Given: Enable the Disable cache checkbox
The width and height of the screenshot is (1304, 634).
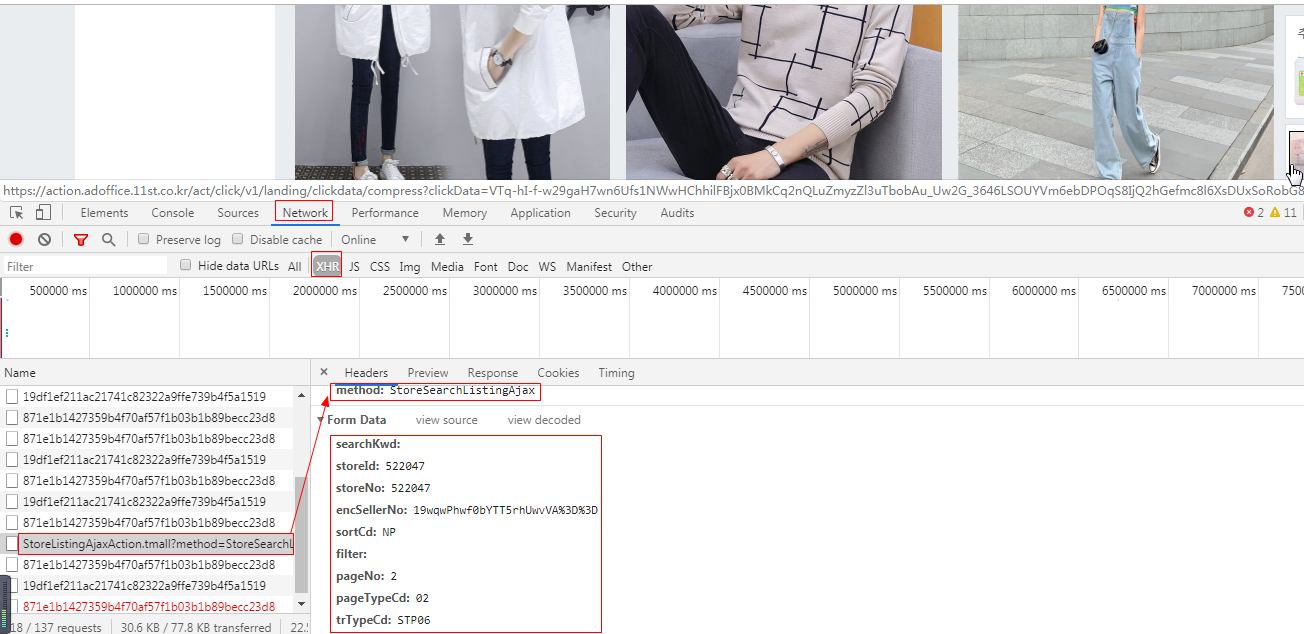Looking at the screenshot, I should click(x=237, y=239).
